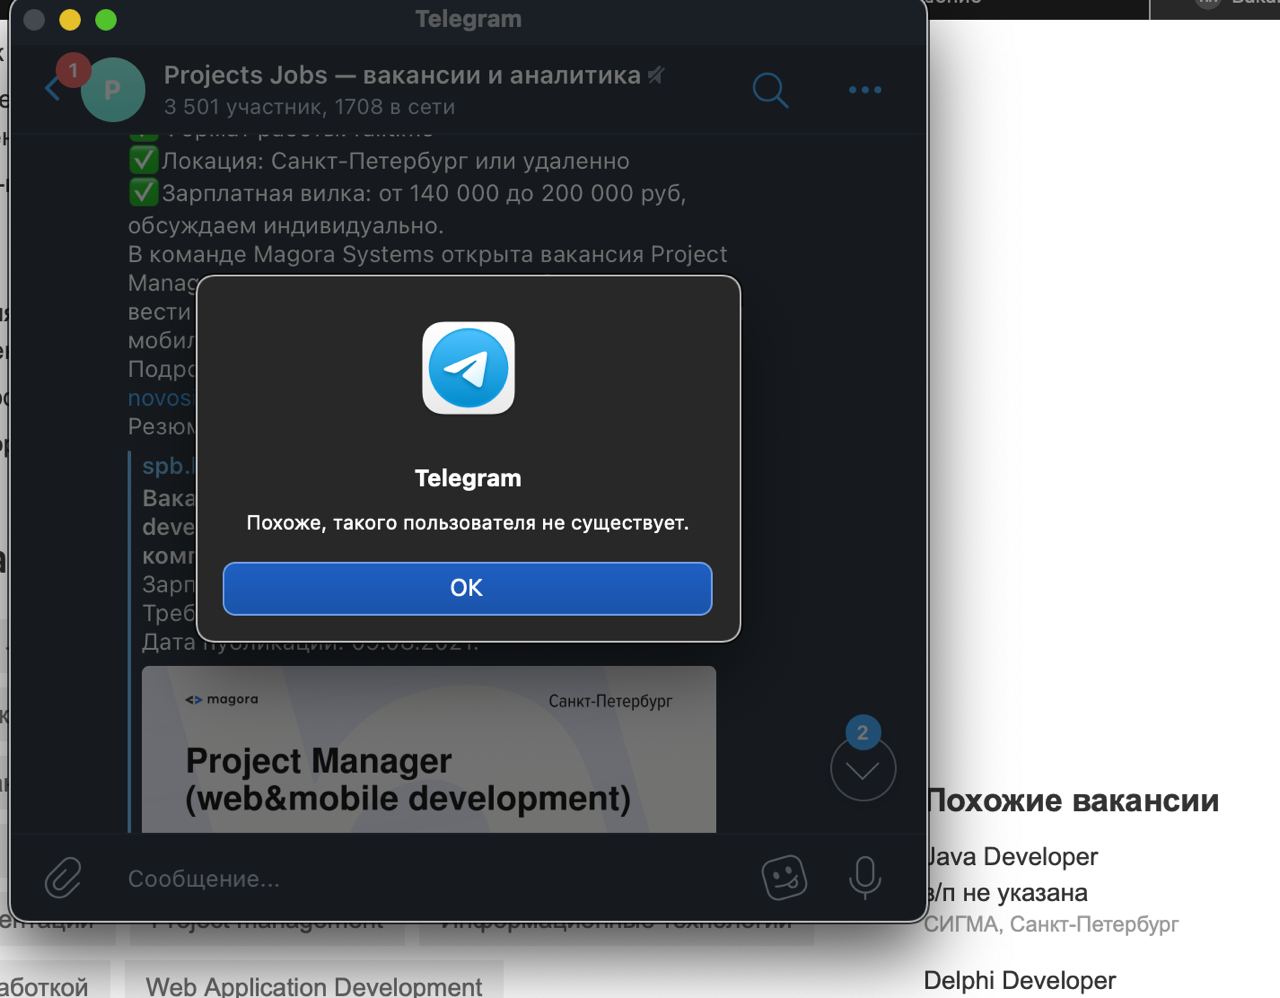Image resolution: width=1280 pixels, height=998 pixels.
Task: Open Delphi Developer vacancy in browser window
Action: (1020, 981)
